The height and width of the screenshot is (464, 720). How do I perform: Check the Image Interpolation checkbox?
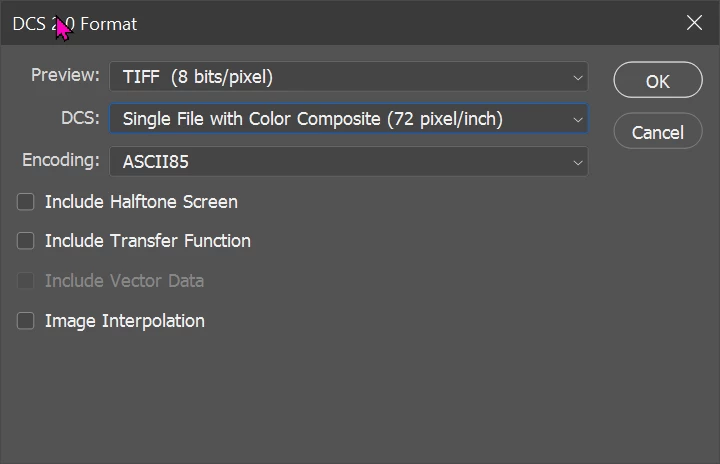pos(26,321)
